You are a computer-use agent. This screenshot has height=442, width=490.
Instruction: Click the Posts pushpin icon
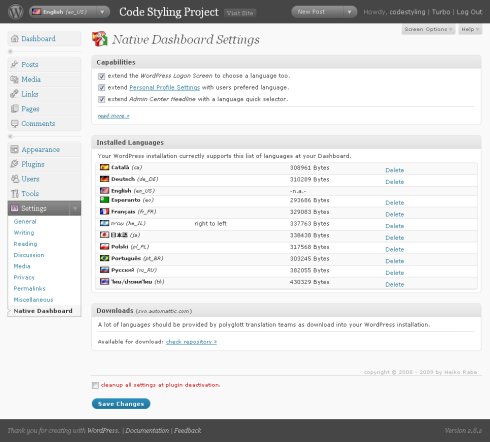click(14, 64)
